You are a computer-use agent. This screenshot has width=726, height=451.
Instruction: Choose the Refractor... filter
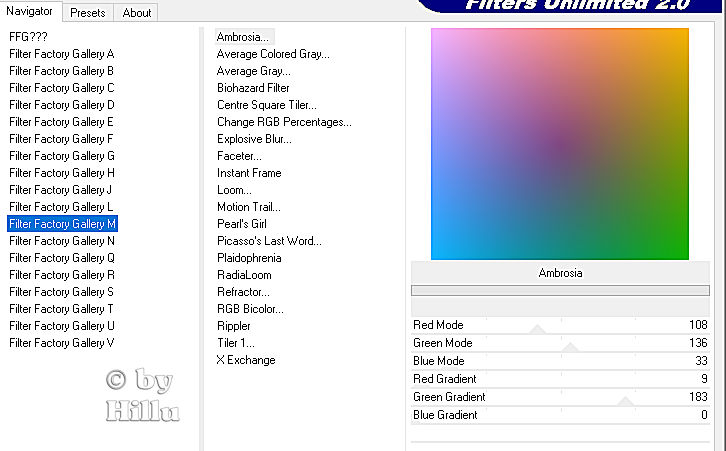coord(243,292)
